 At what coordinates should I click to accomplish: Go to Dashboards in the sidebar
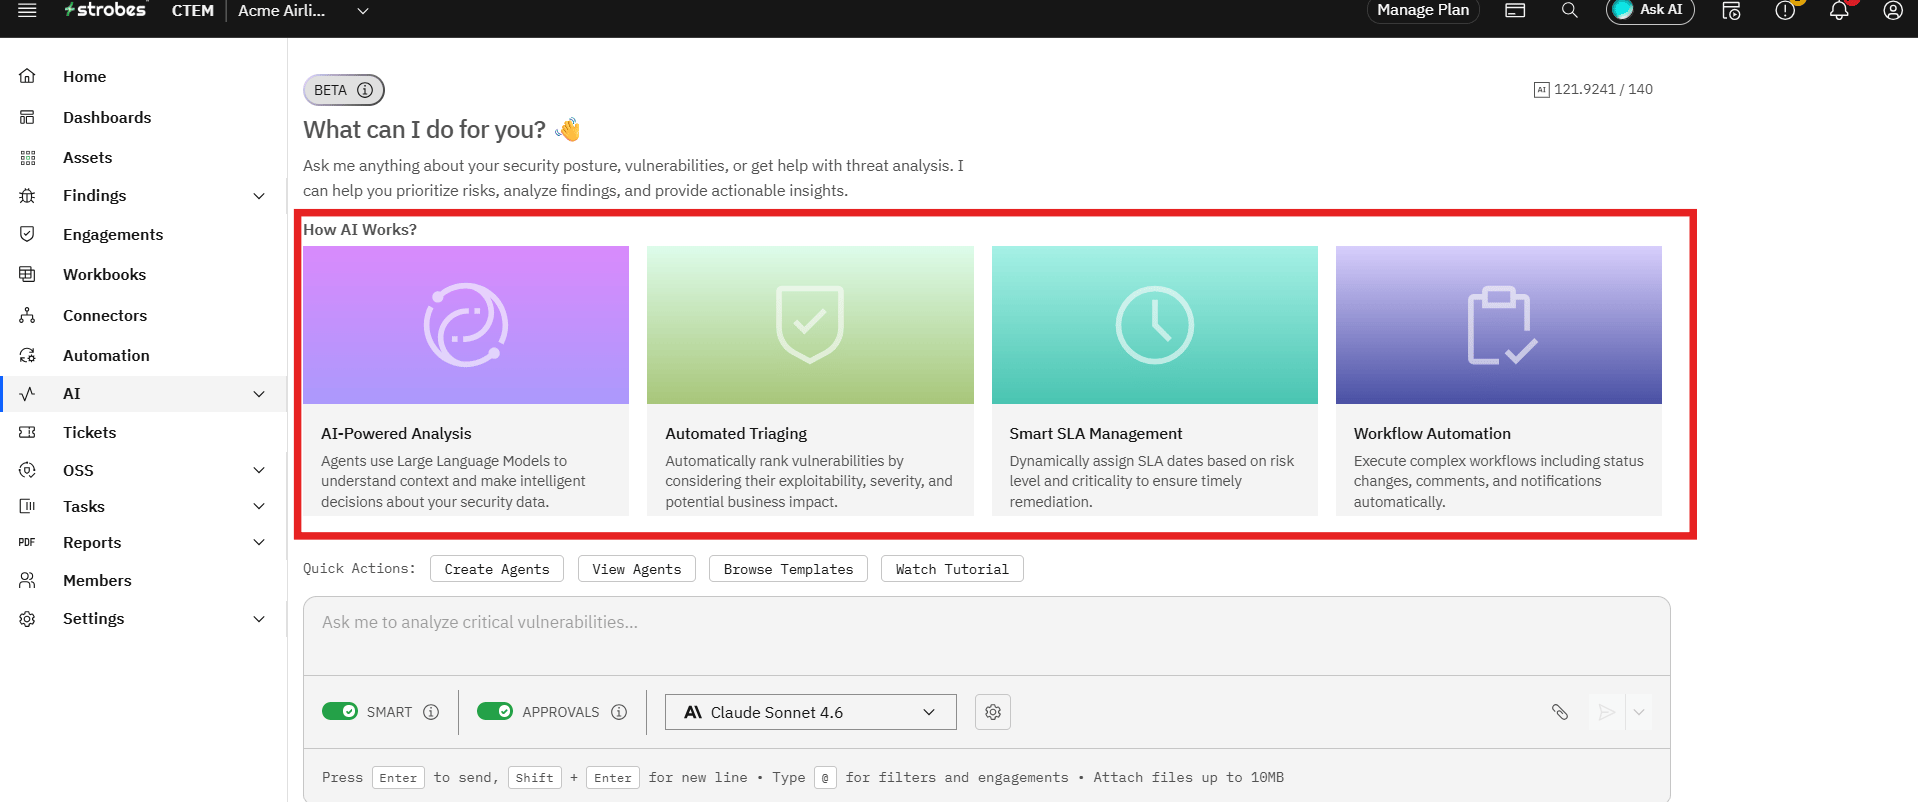pos(107,117)
